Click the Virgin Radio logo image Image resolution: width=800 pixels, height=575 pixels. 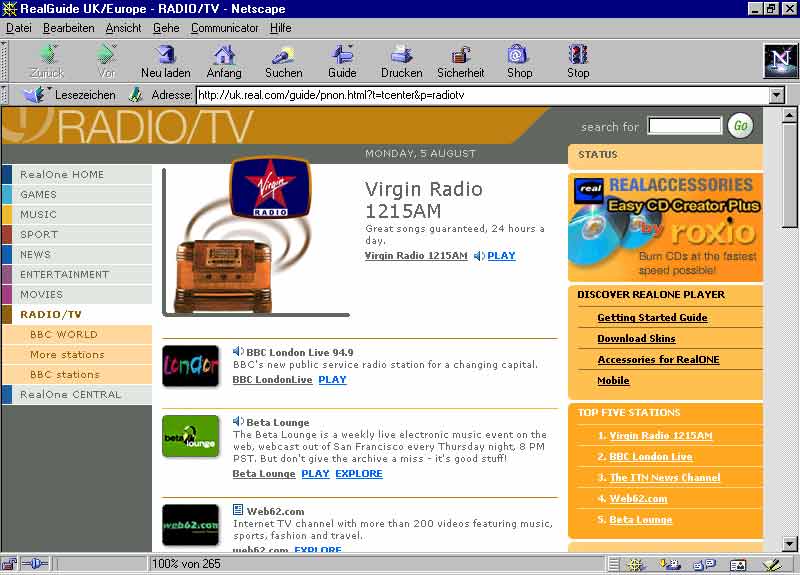click(x=270, y=188)
